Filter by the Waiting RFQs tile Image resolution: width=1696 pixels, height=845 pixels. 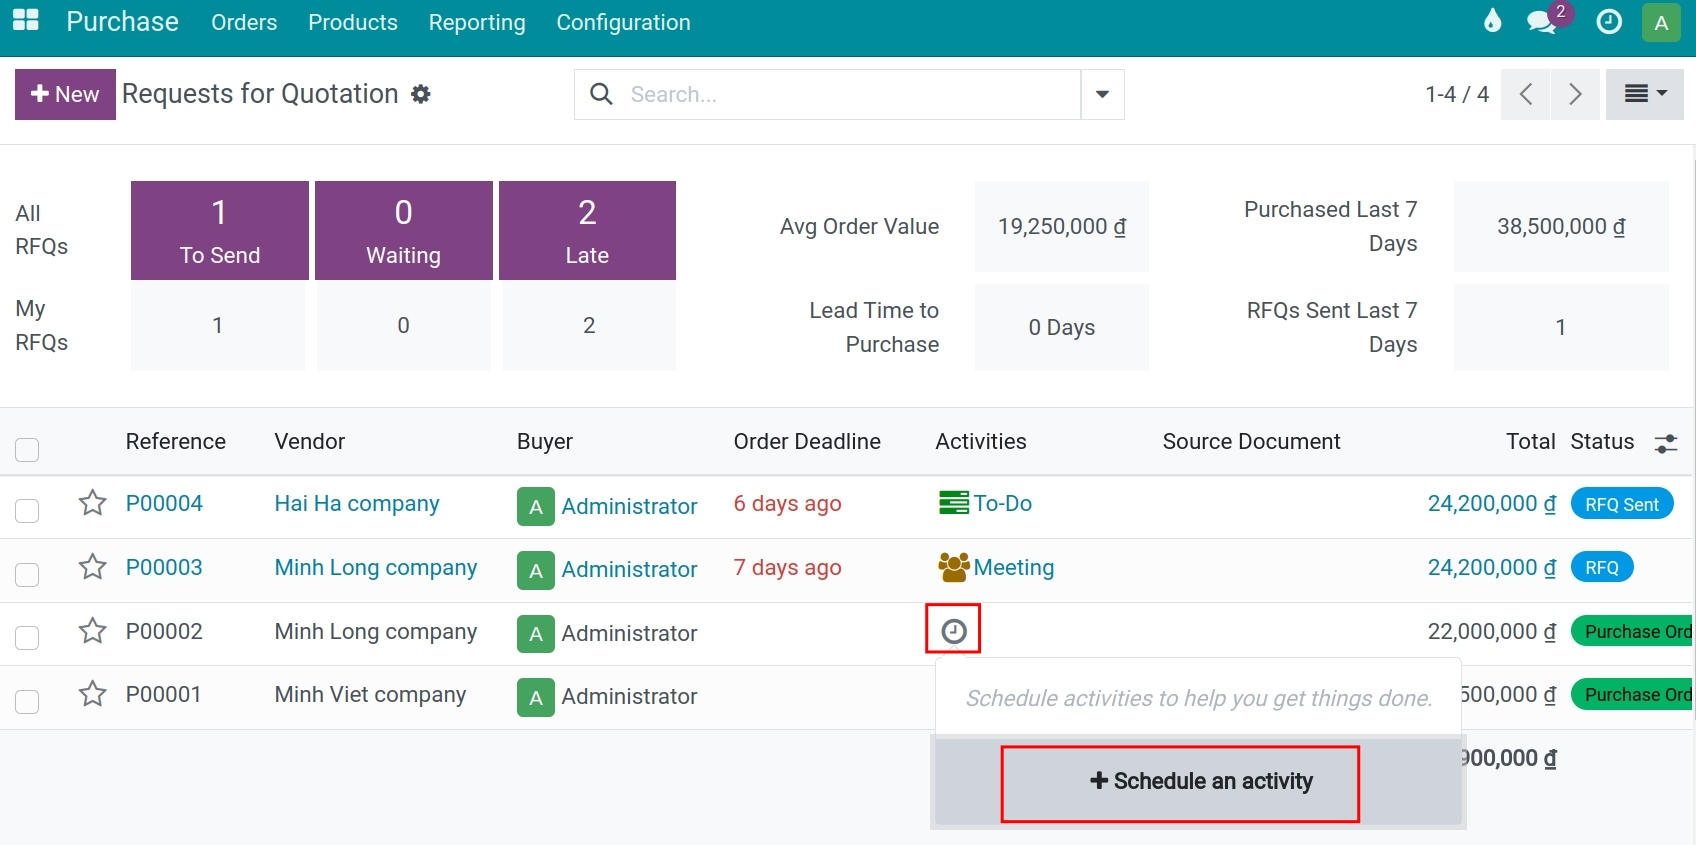(404, 231)
